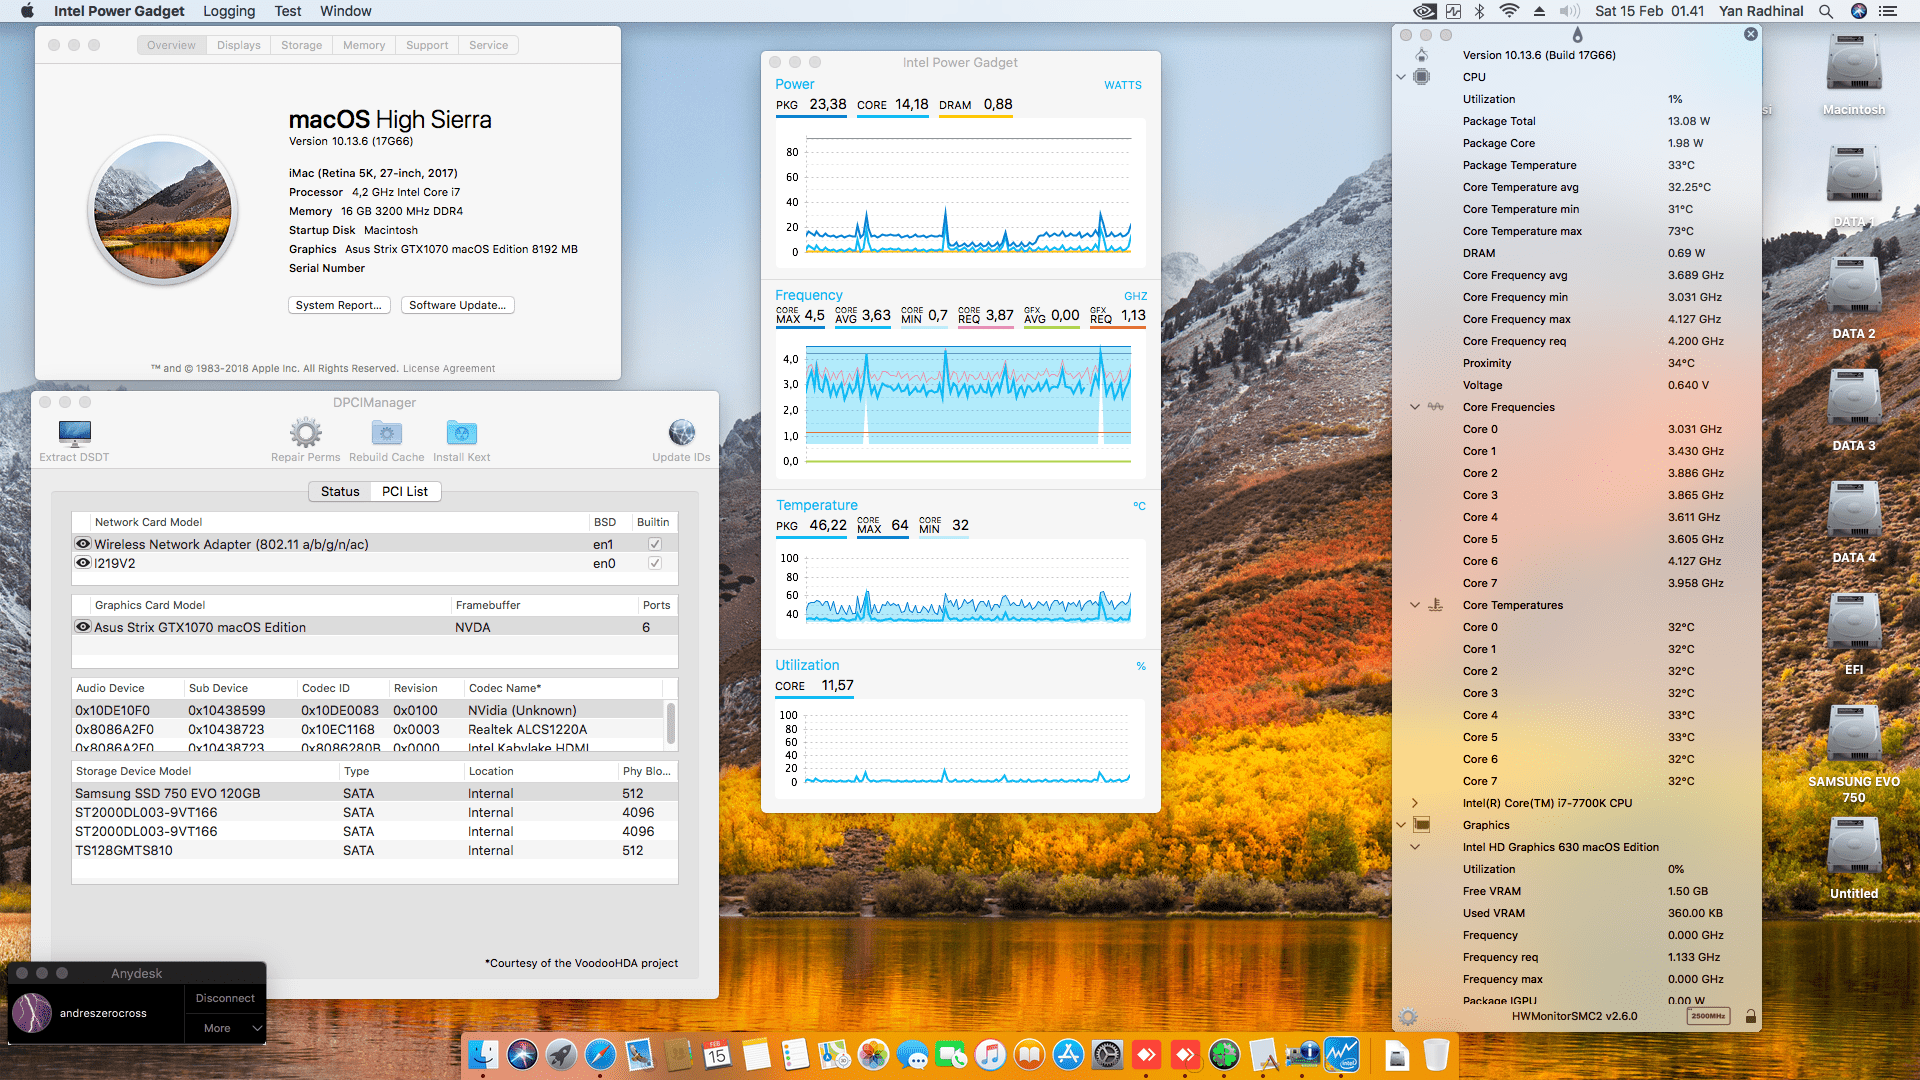Open Spotlight search in menu bar

pos(1825,11)
